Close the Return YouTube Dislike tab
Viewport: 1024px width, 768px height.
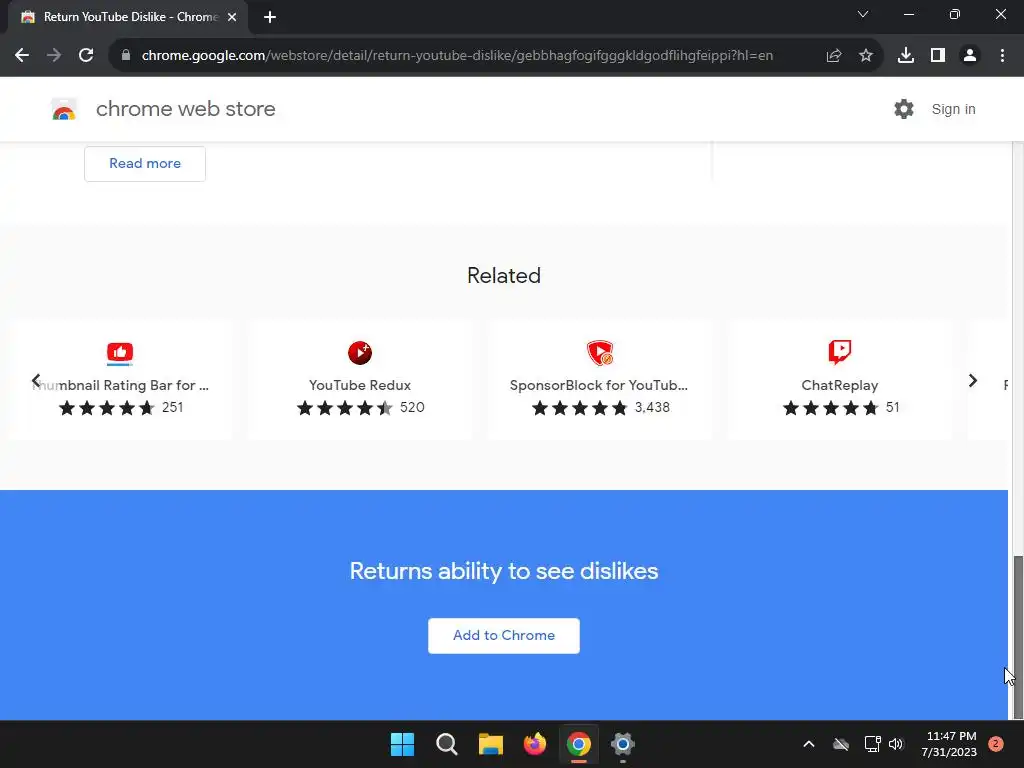coord(232,18)
